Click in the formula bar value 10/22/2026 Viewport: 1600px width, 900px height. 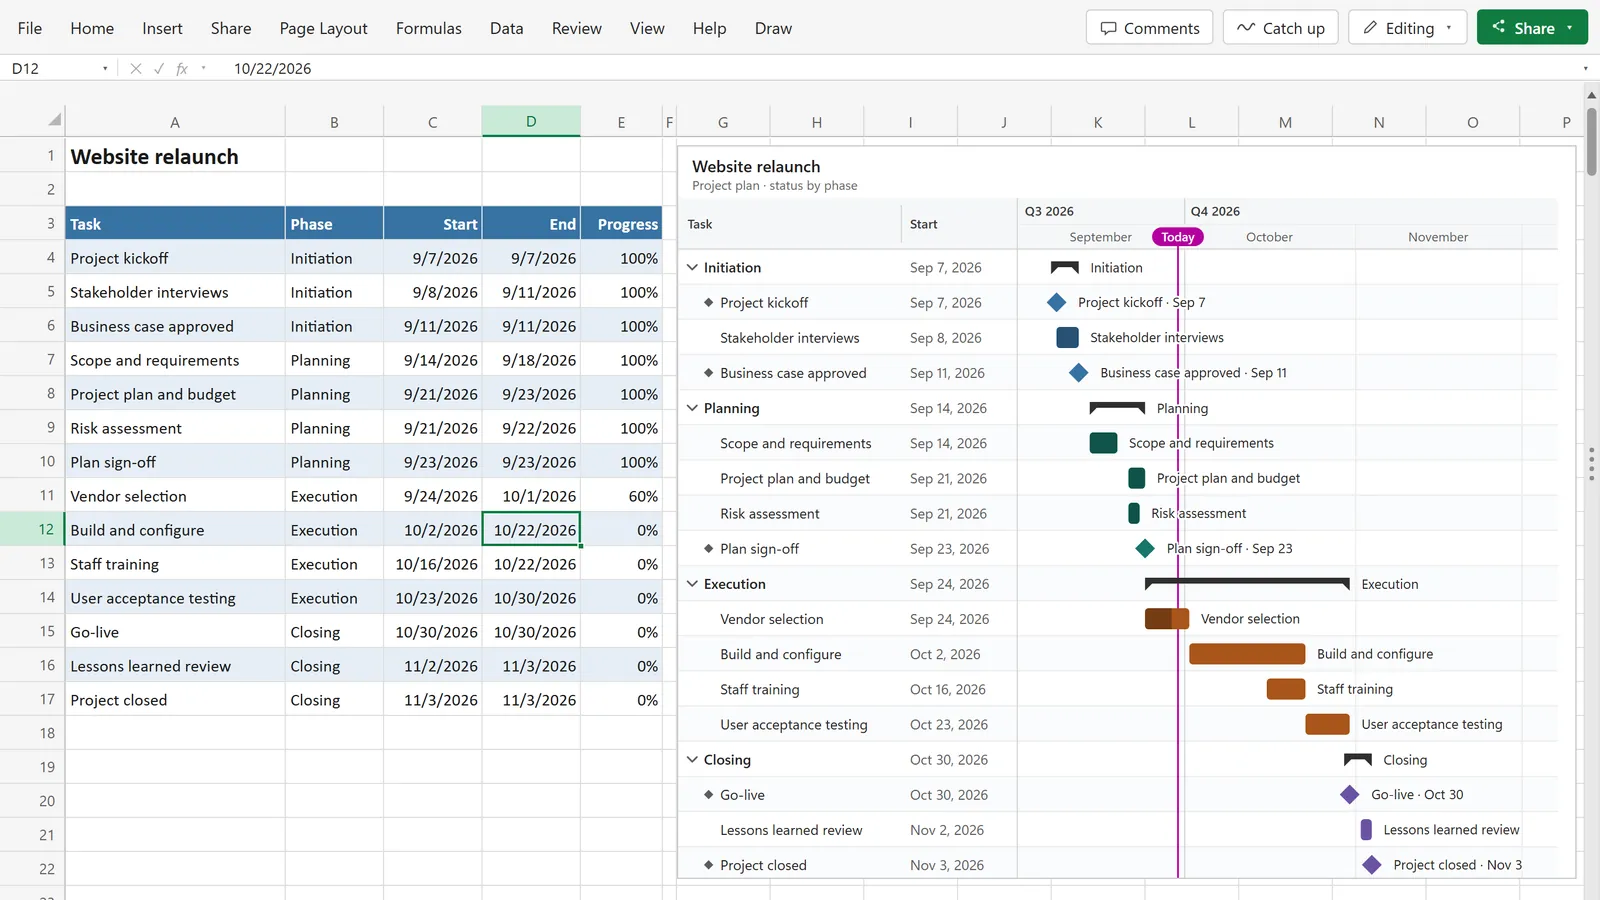coord(272,69)
